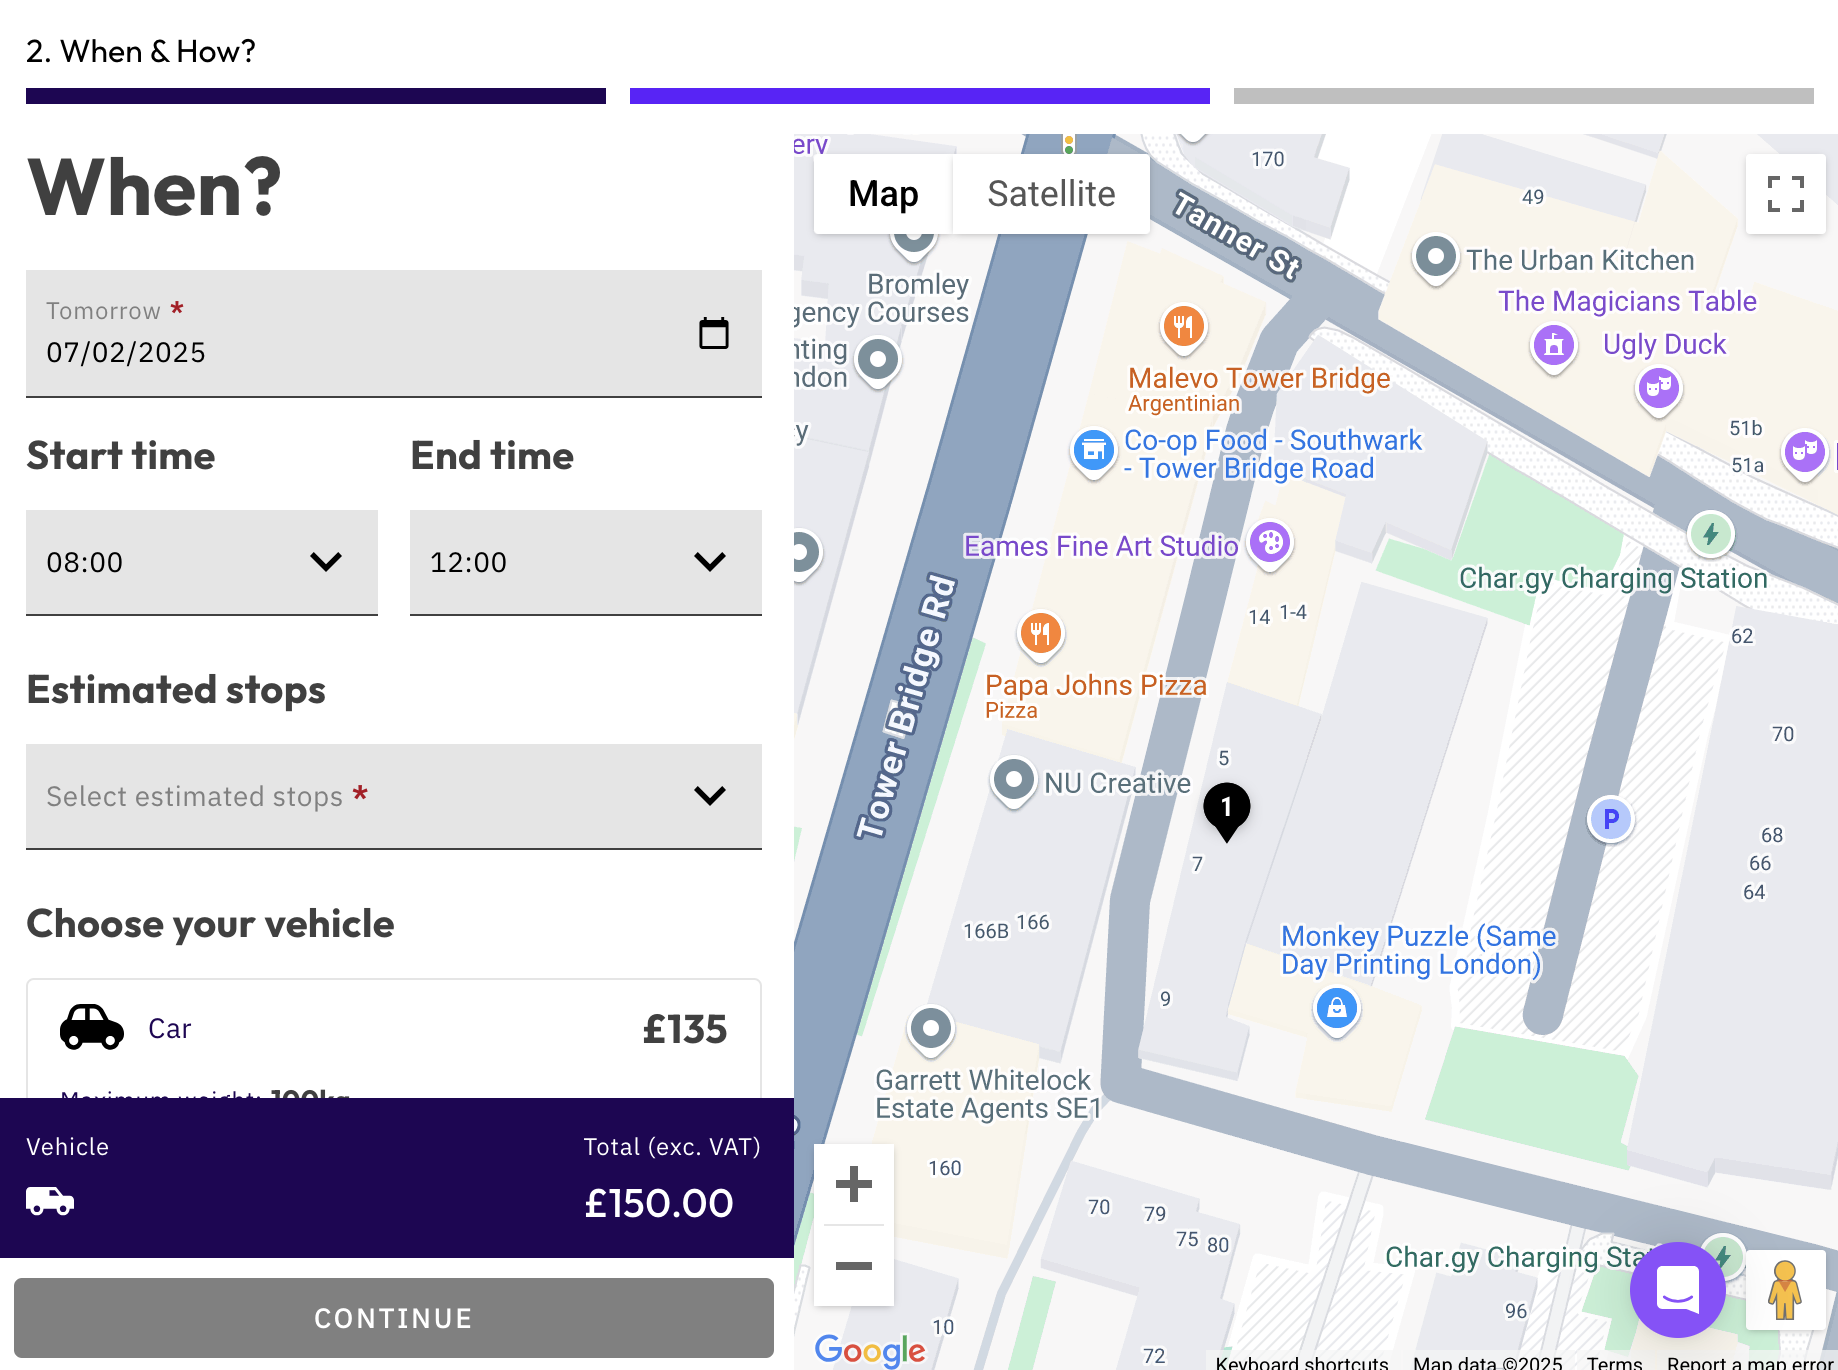Expand the Start time dropdown
Viewport: 1838px width, 1370px height.
point(202,562)
